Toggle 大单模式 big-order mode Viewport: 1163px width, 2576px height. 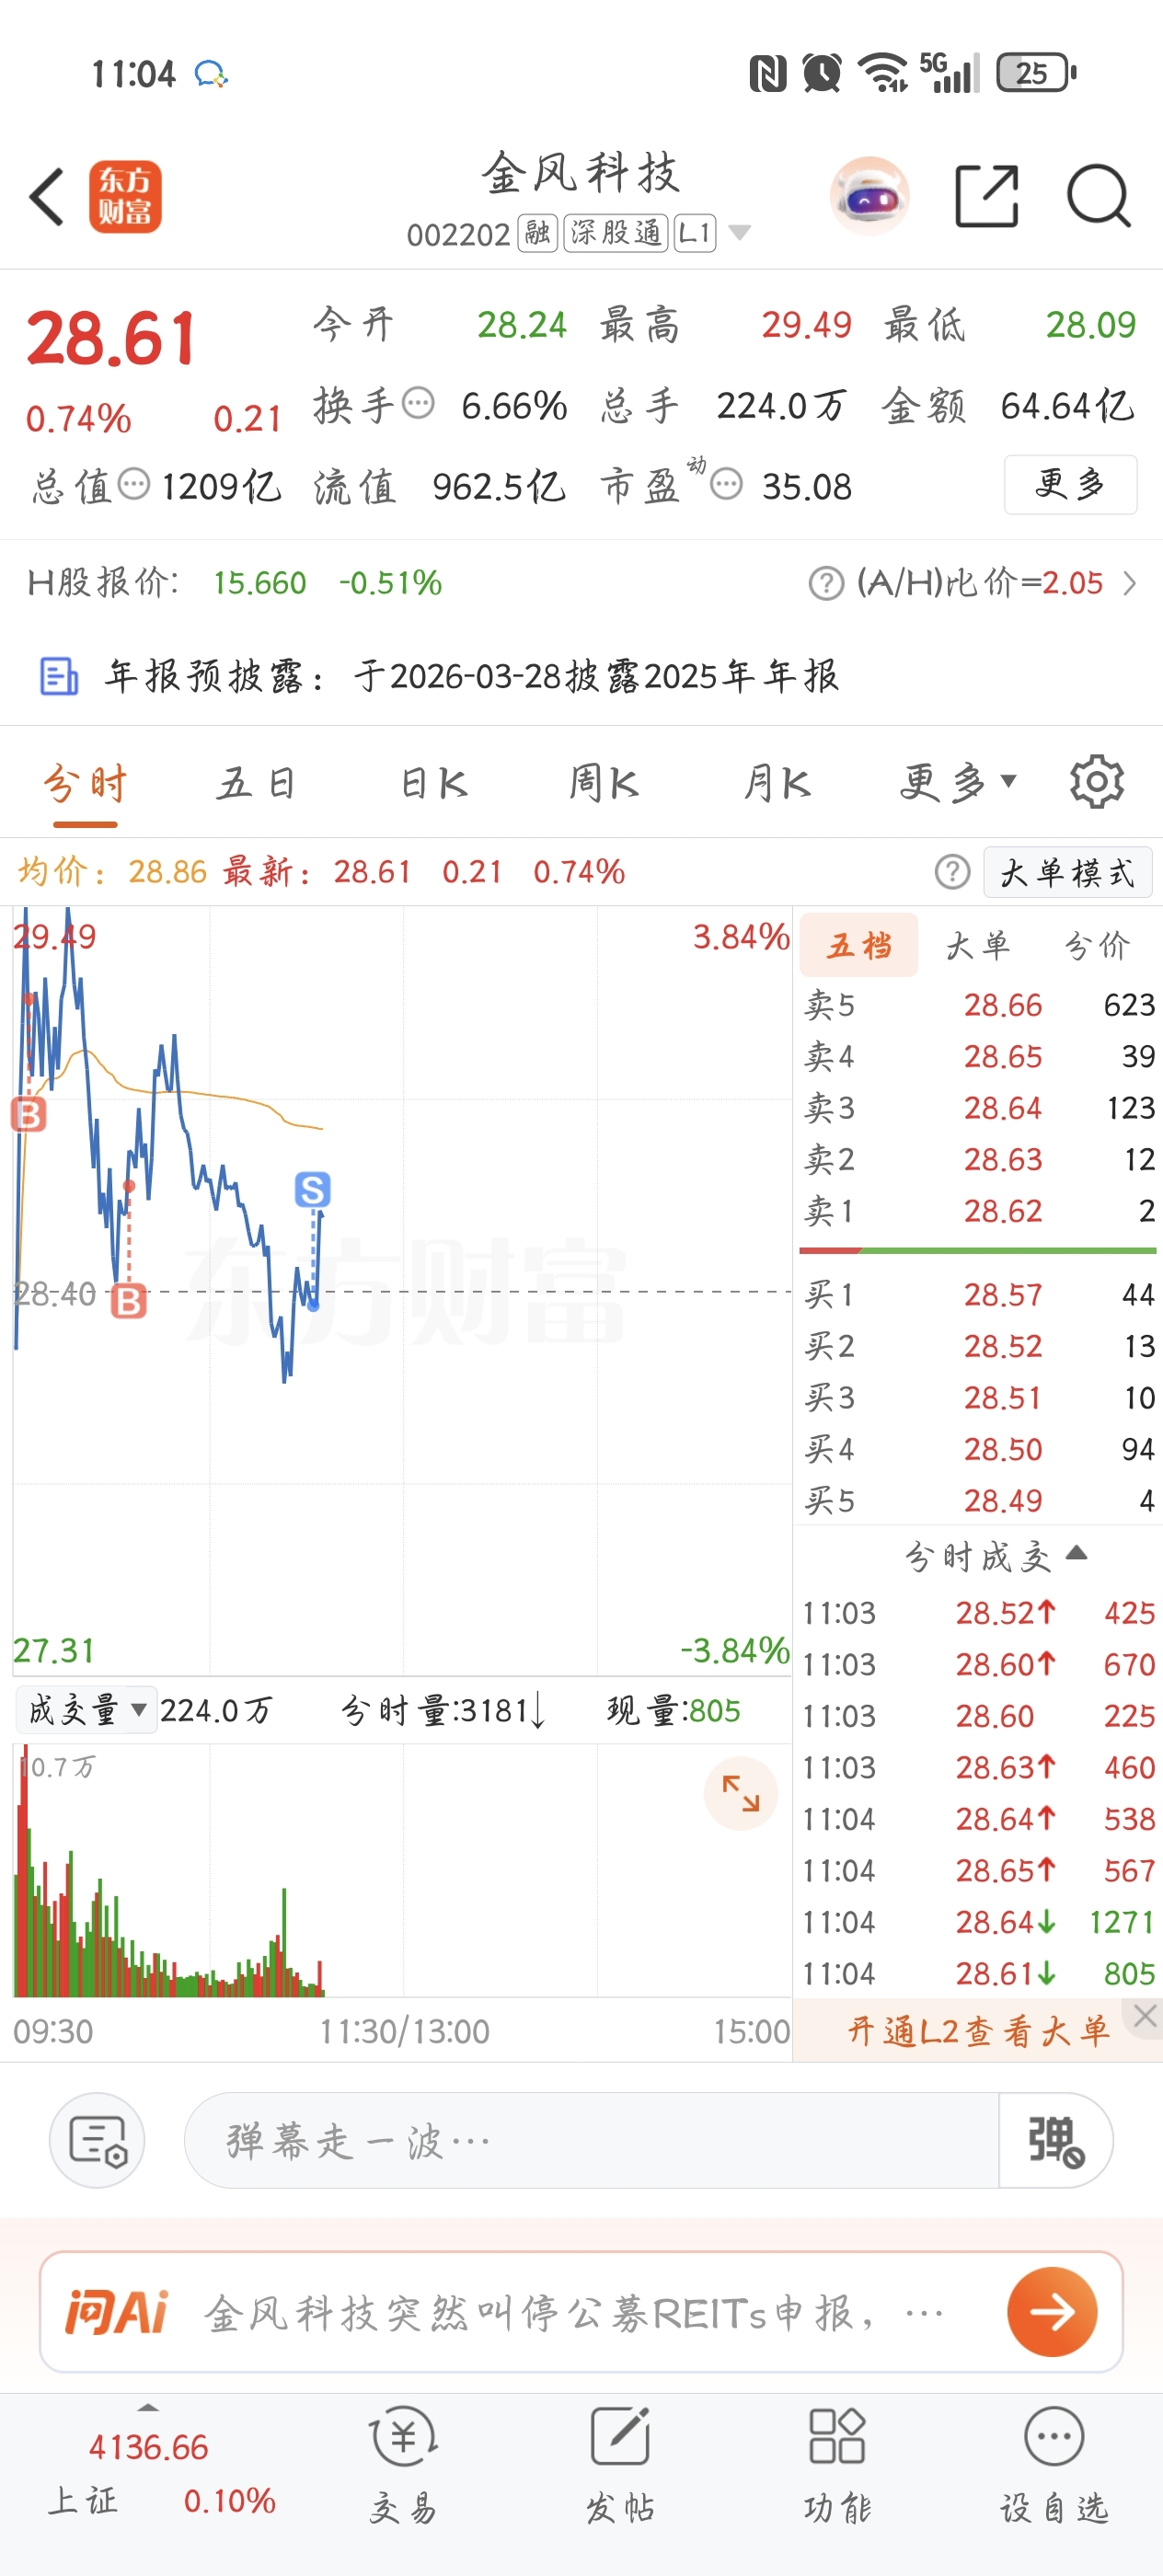click(1067, 872)
